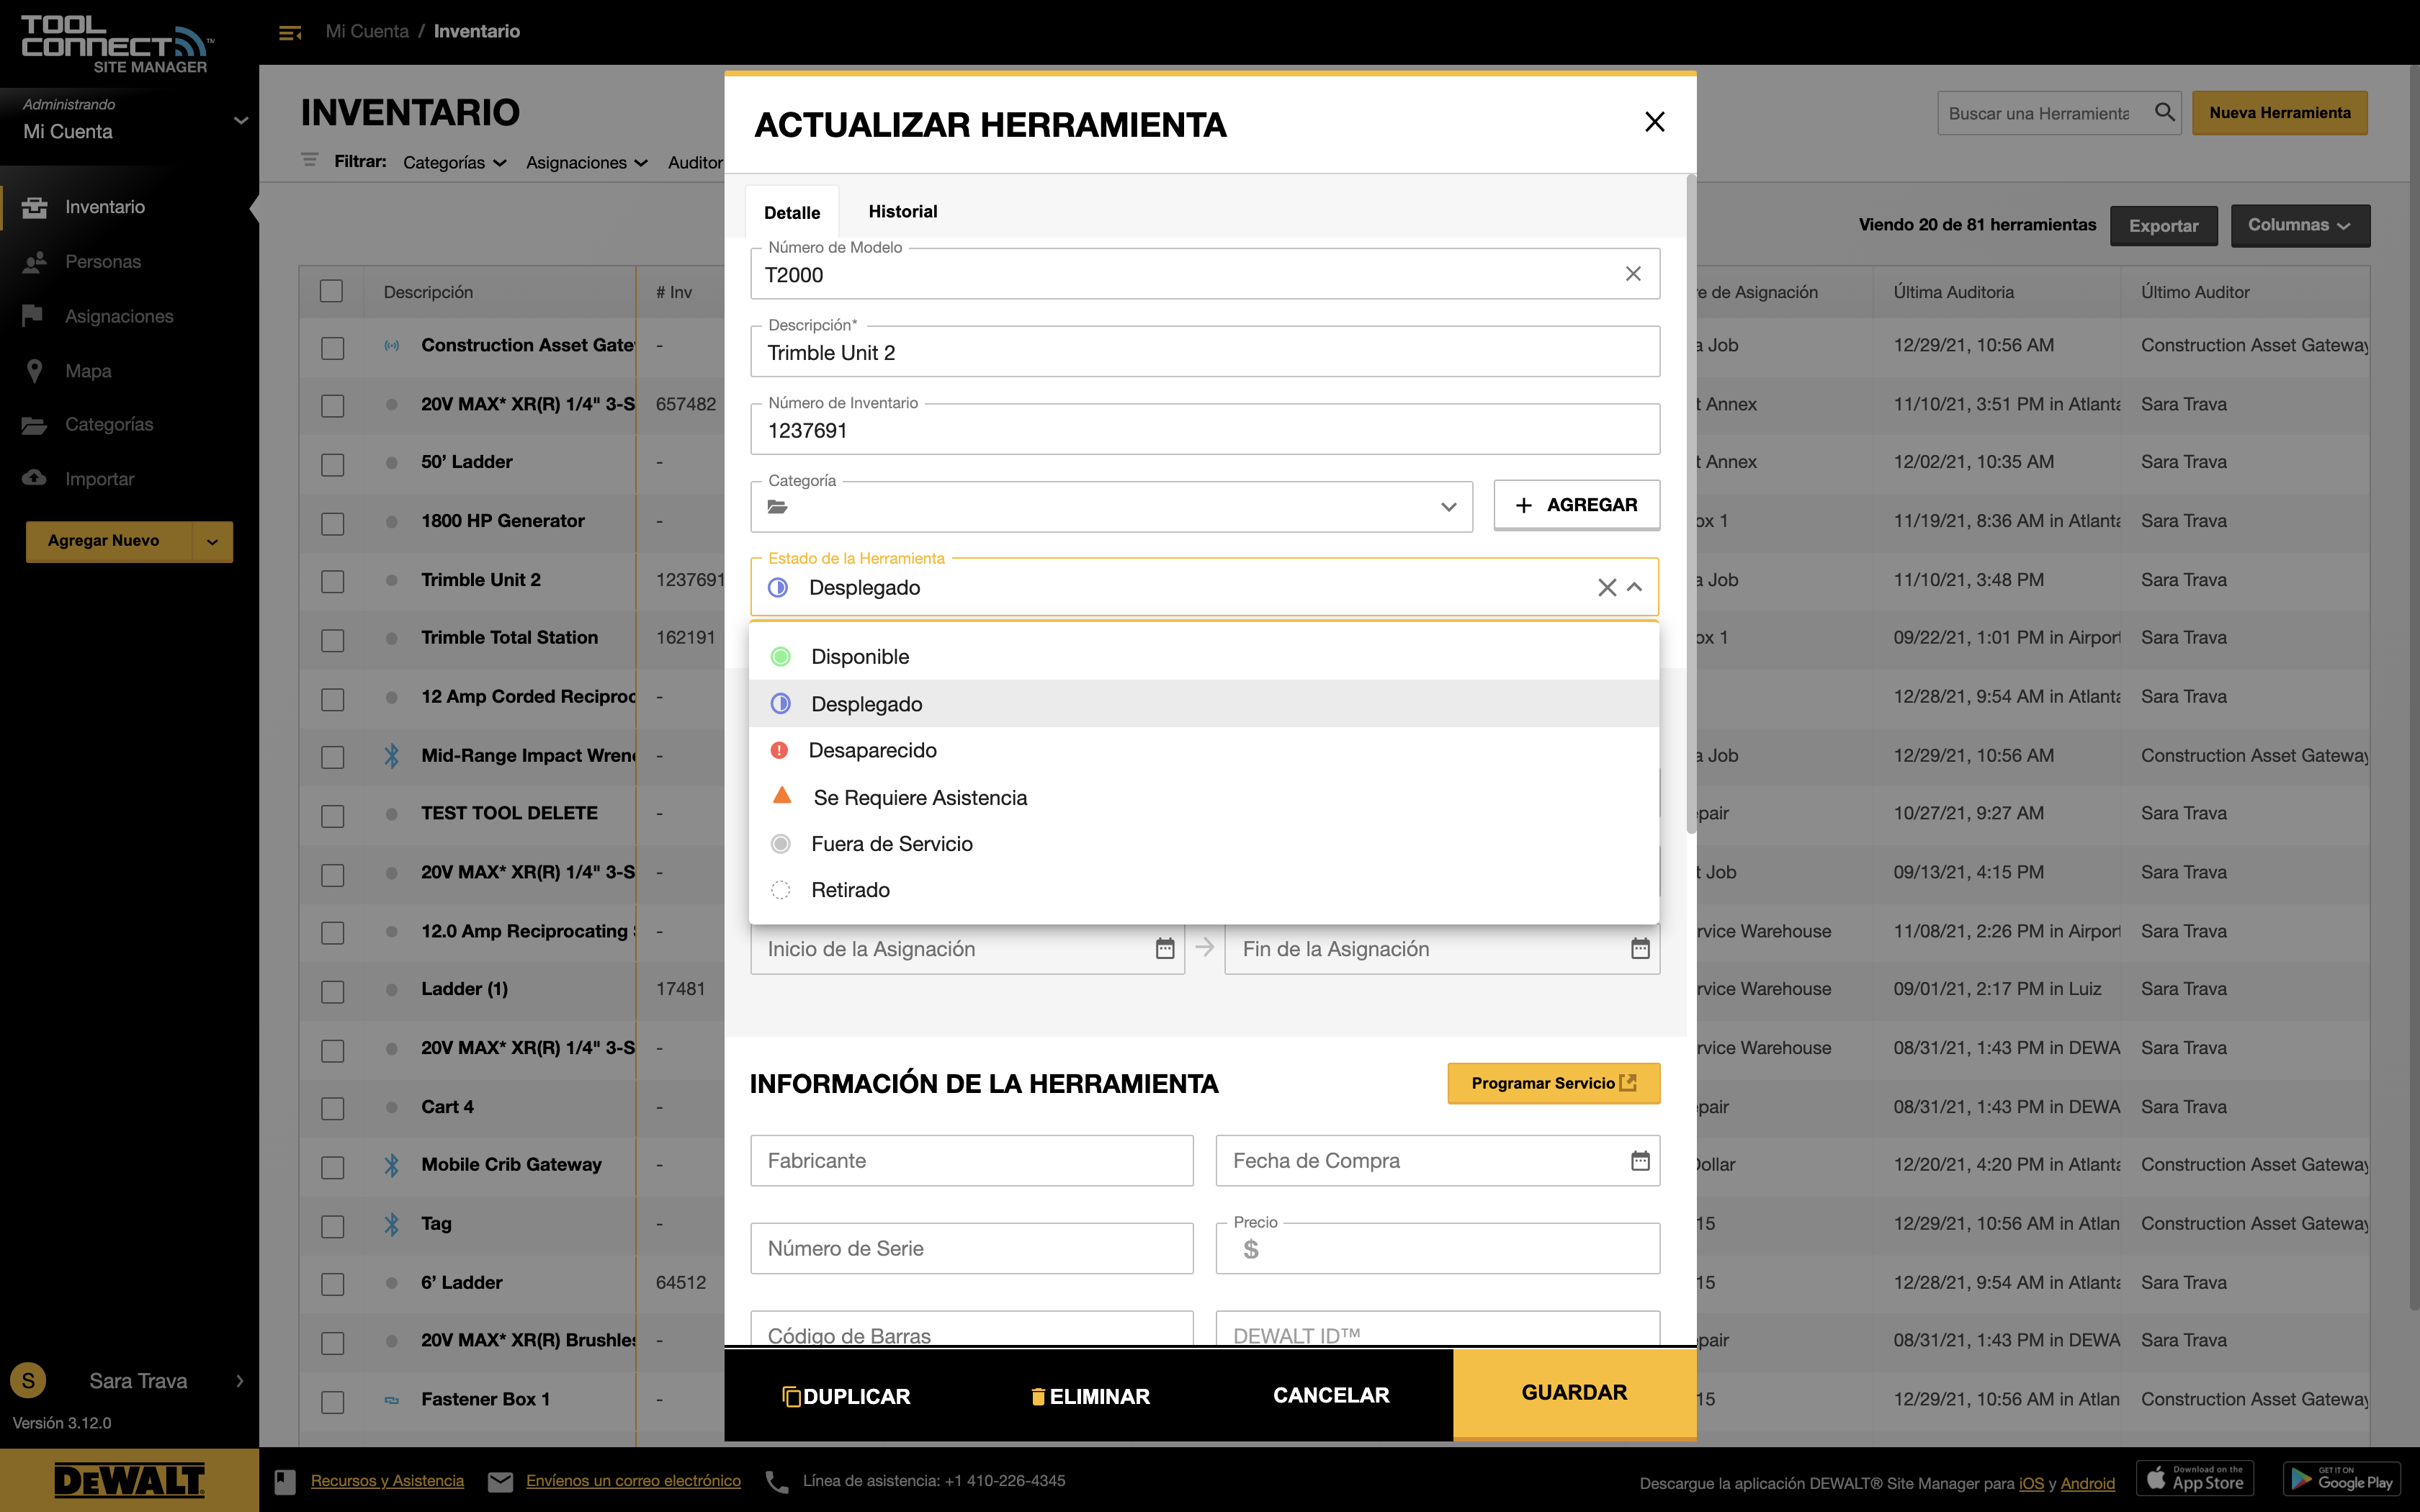
Task: Click the filter lines icon beside Filtrar
Action: [x=310, y=160]
